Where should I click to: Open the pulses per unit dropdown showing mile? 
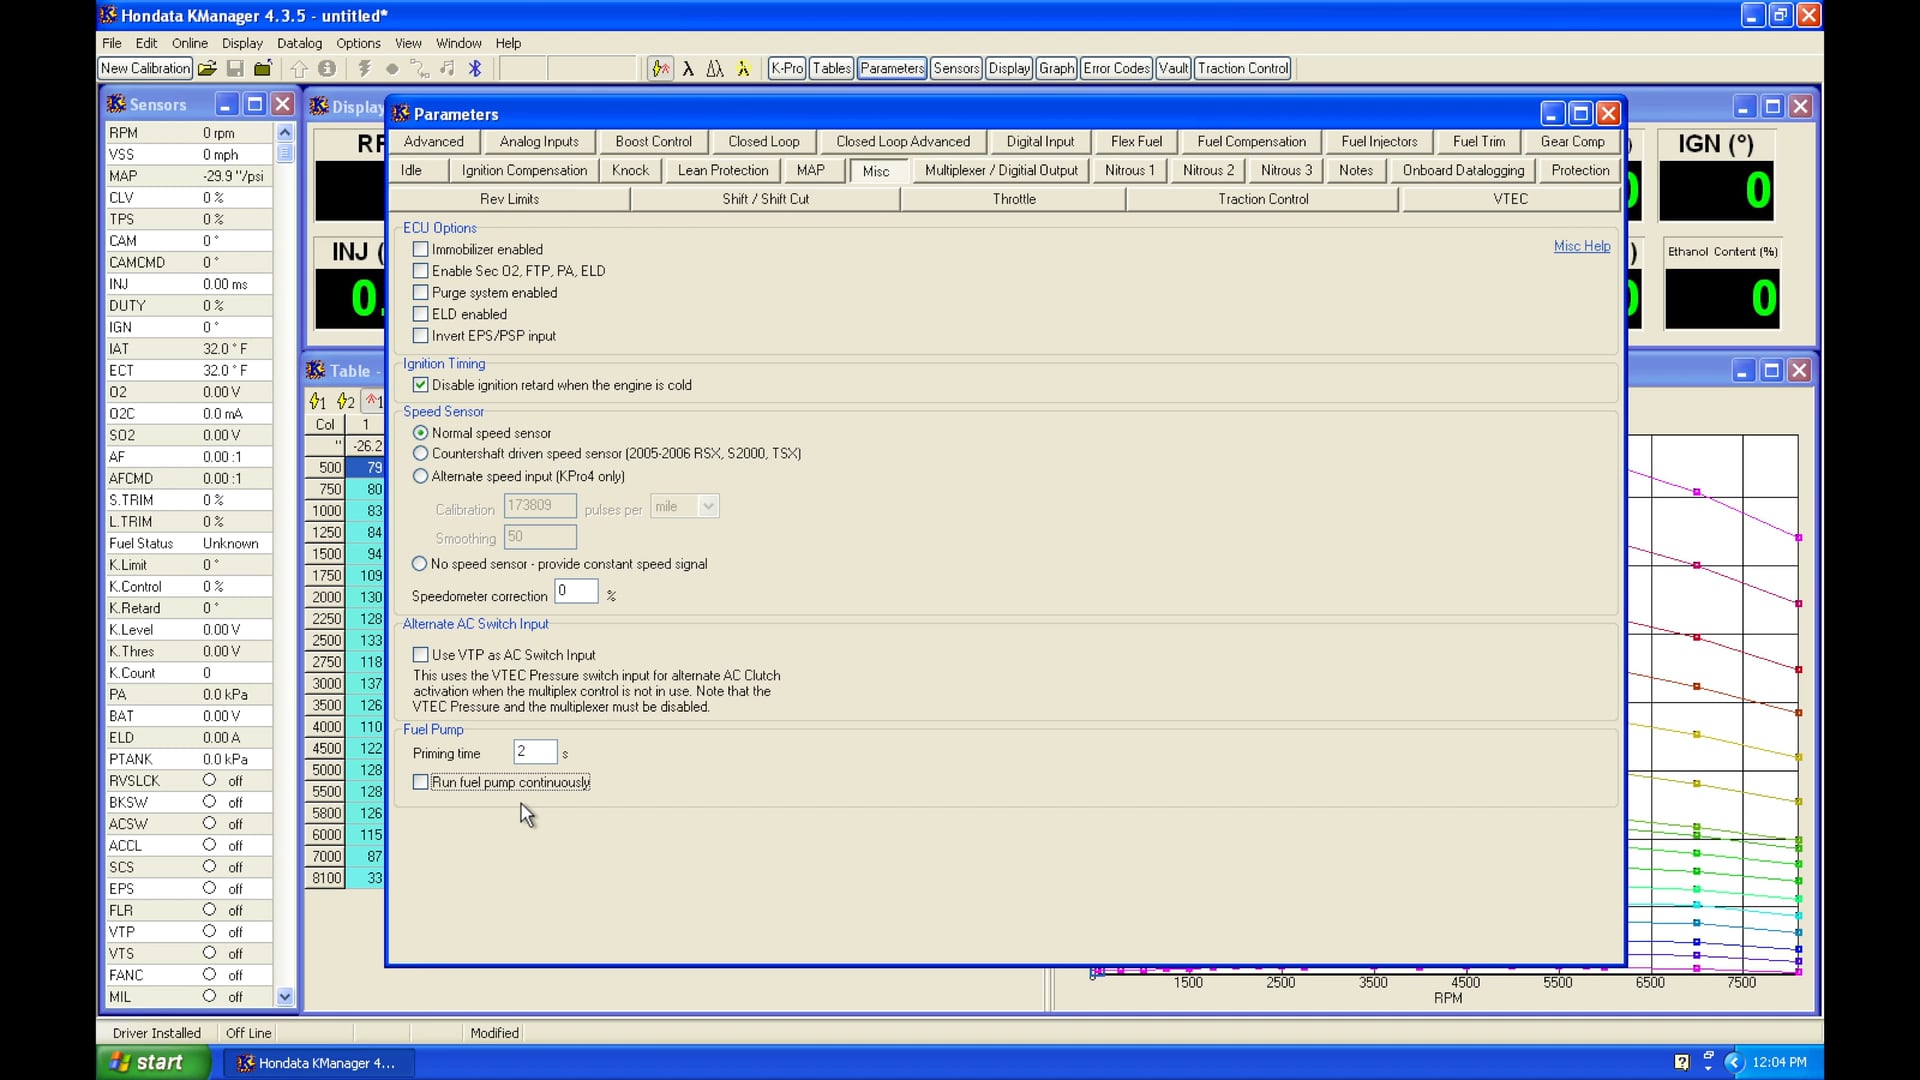(708, 506)
